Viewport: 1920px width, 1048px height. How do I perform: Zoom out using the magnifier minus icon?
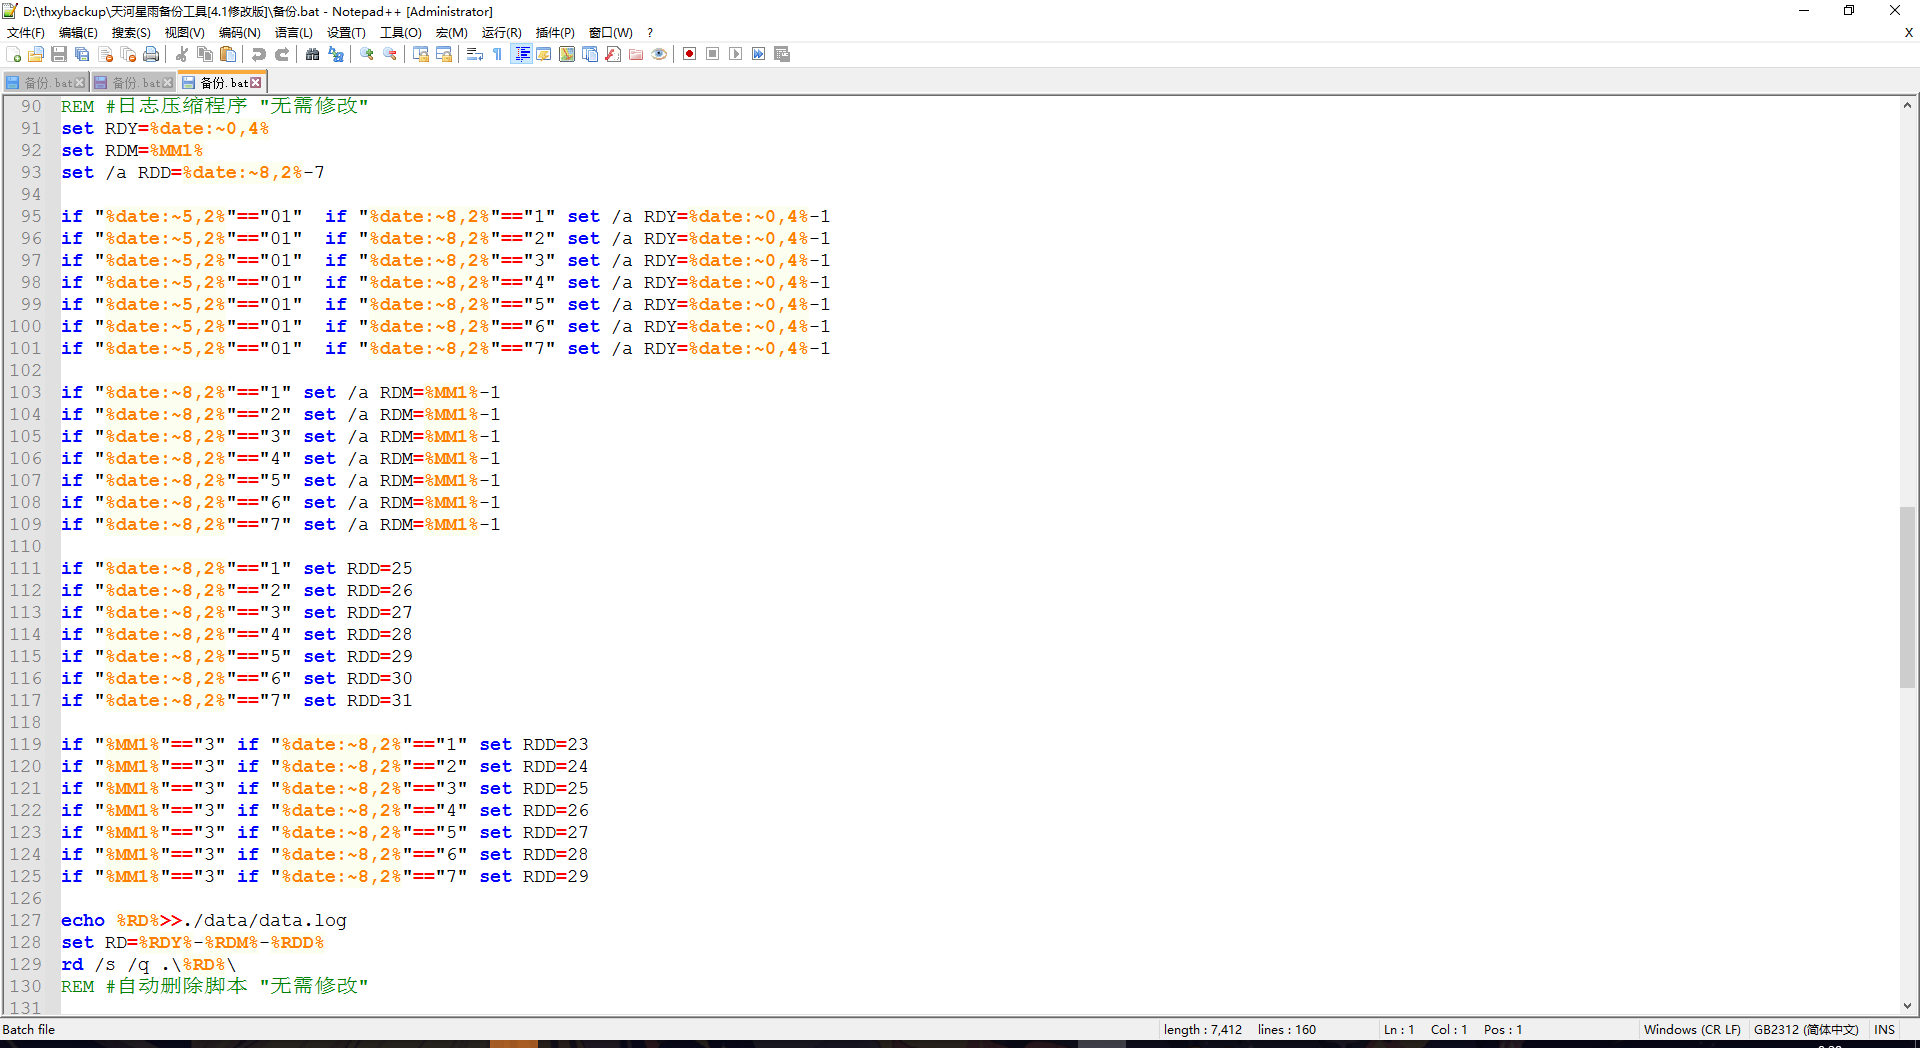(390, 54)
